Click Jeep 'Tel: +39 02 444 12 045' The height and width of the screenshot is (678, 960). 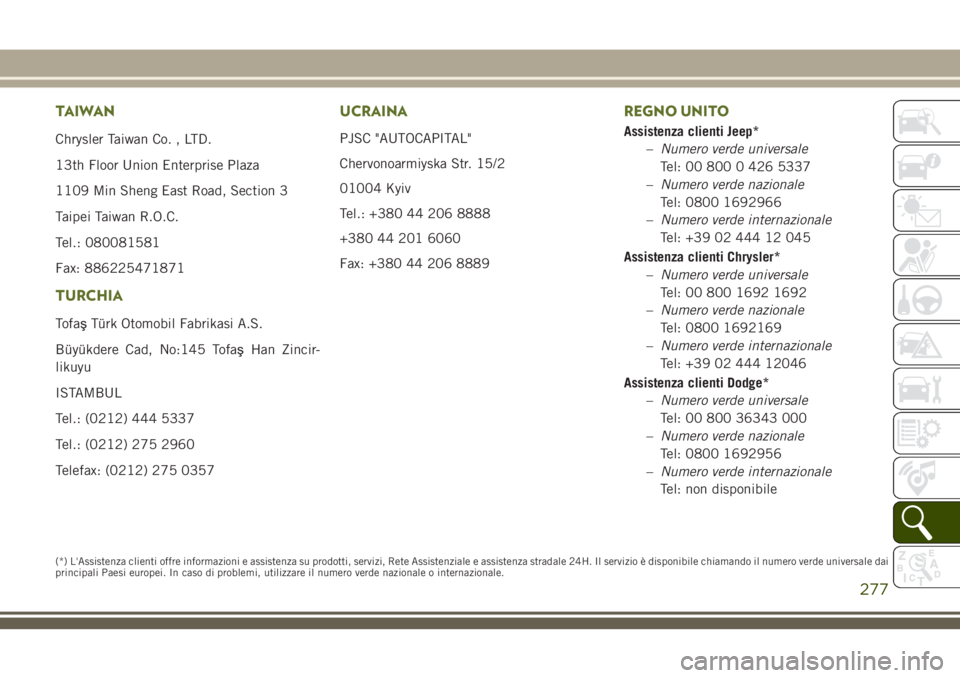click(x=735, y=238)
